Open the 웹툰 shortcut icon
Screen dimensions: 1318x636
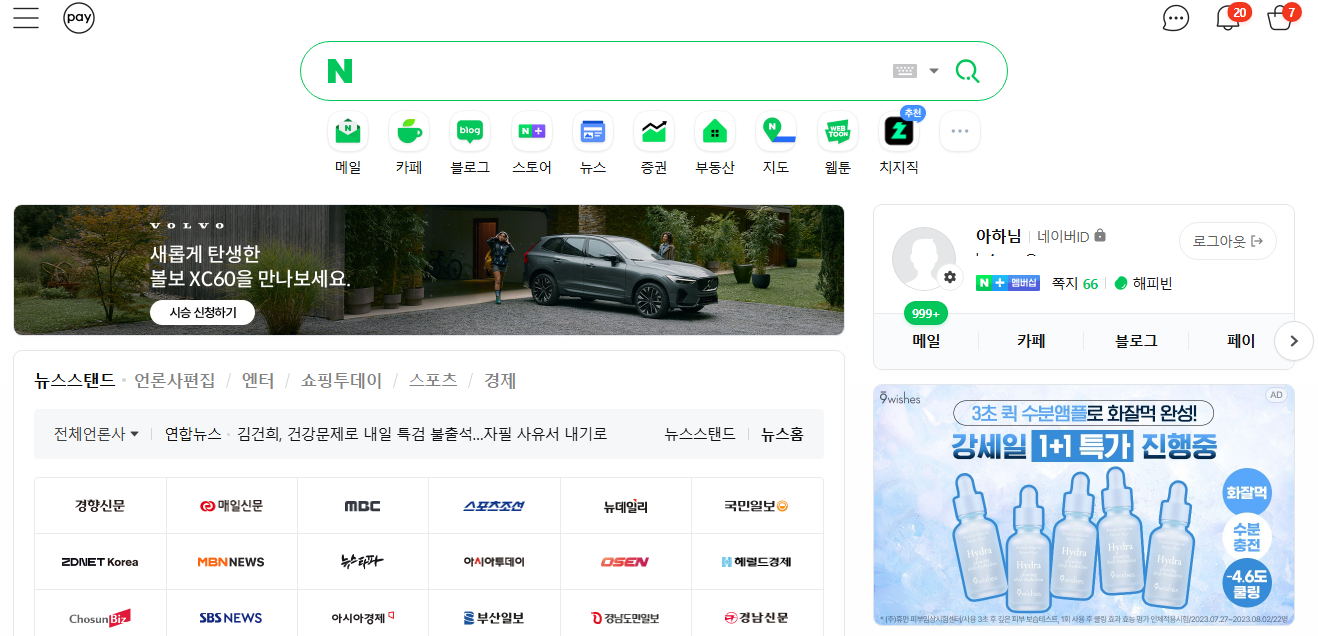(x=838, y=131)
